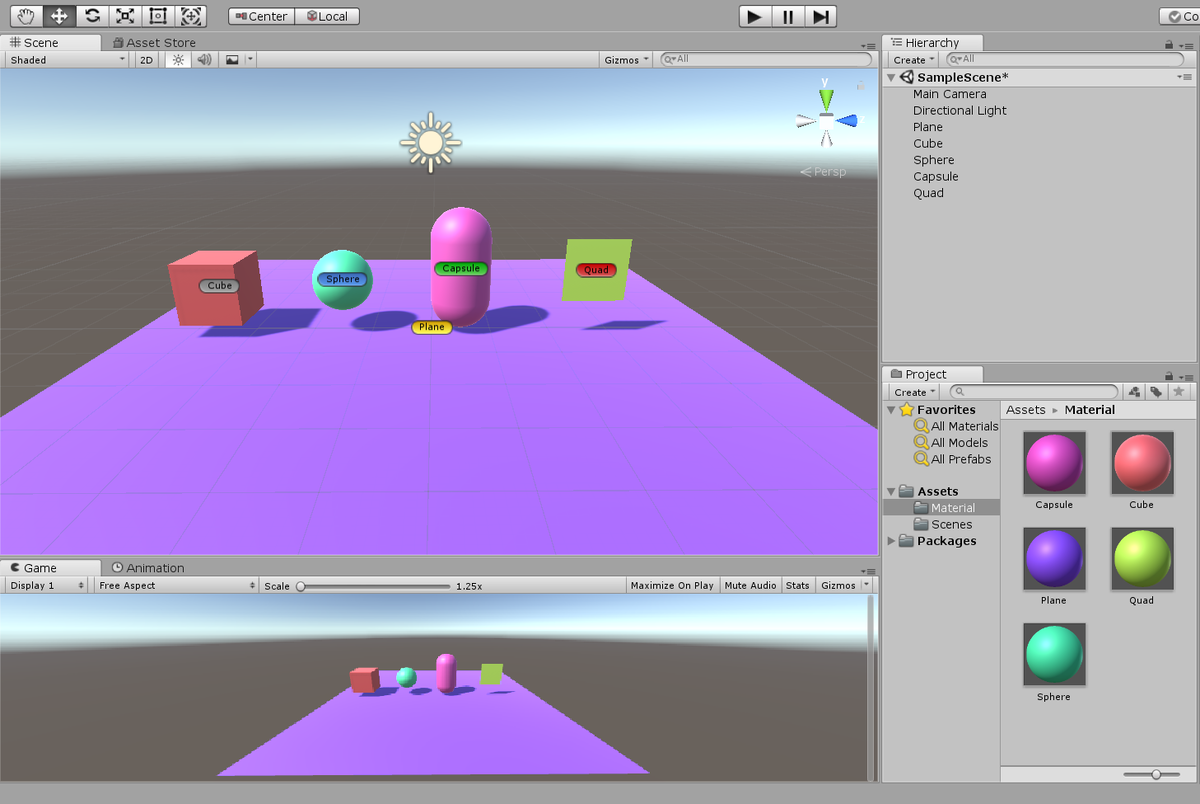This screenshot has width=1200, height=804.
Task: Select All Prefabs favorite
Action: 953,459
